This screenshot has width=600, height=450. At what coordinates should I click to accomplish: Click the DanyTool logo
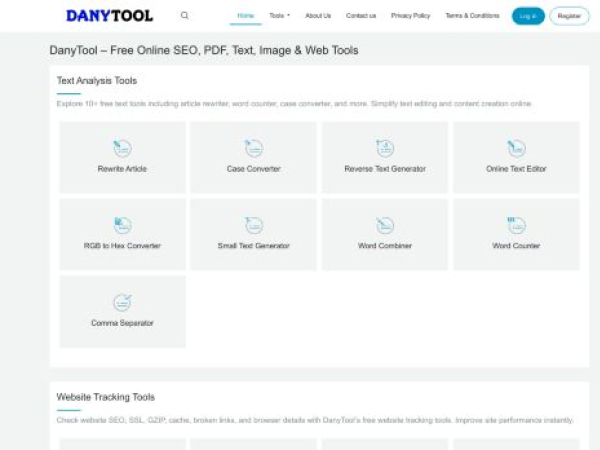[109, 16]
